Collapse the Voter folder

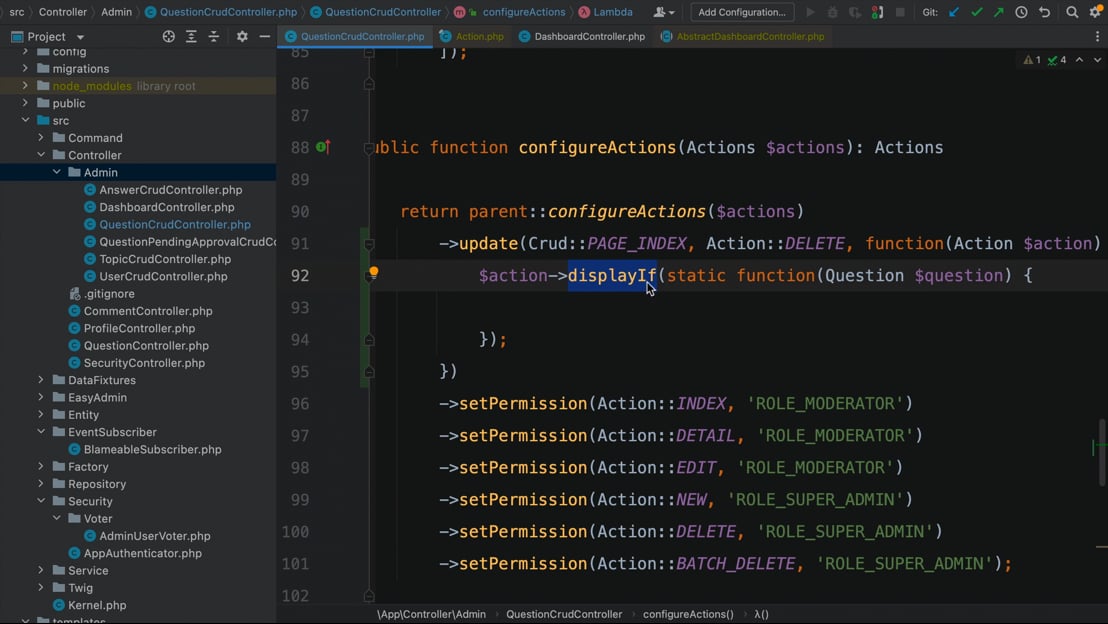[x=57, y=518]
